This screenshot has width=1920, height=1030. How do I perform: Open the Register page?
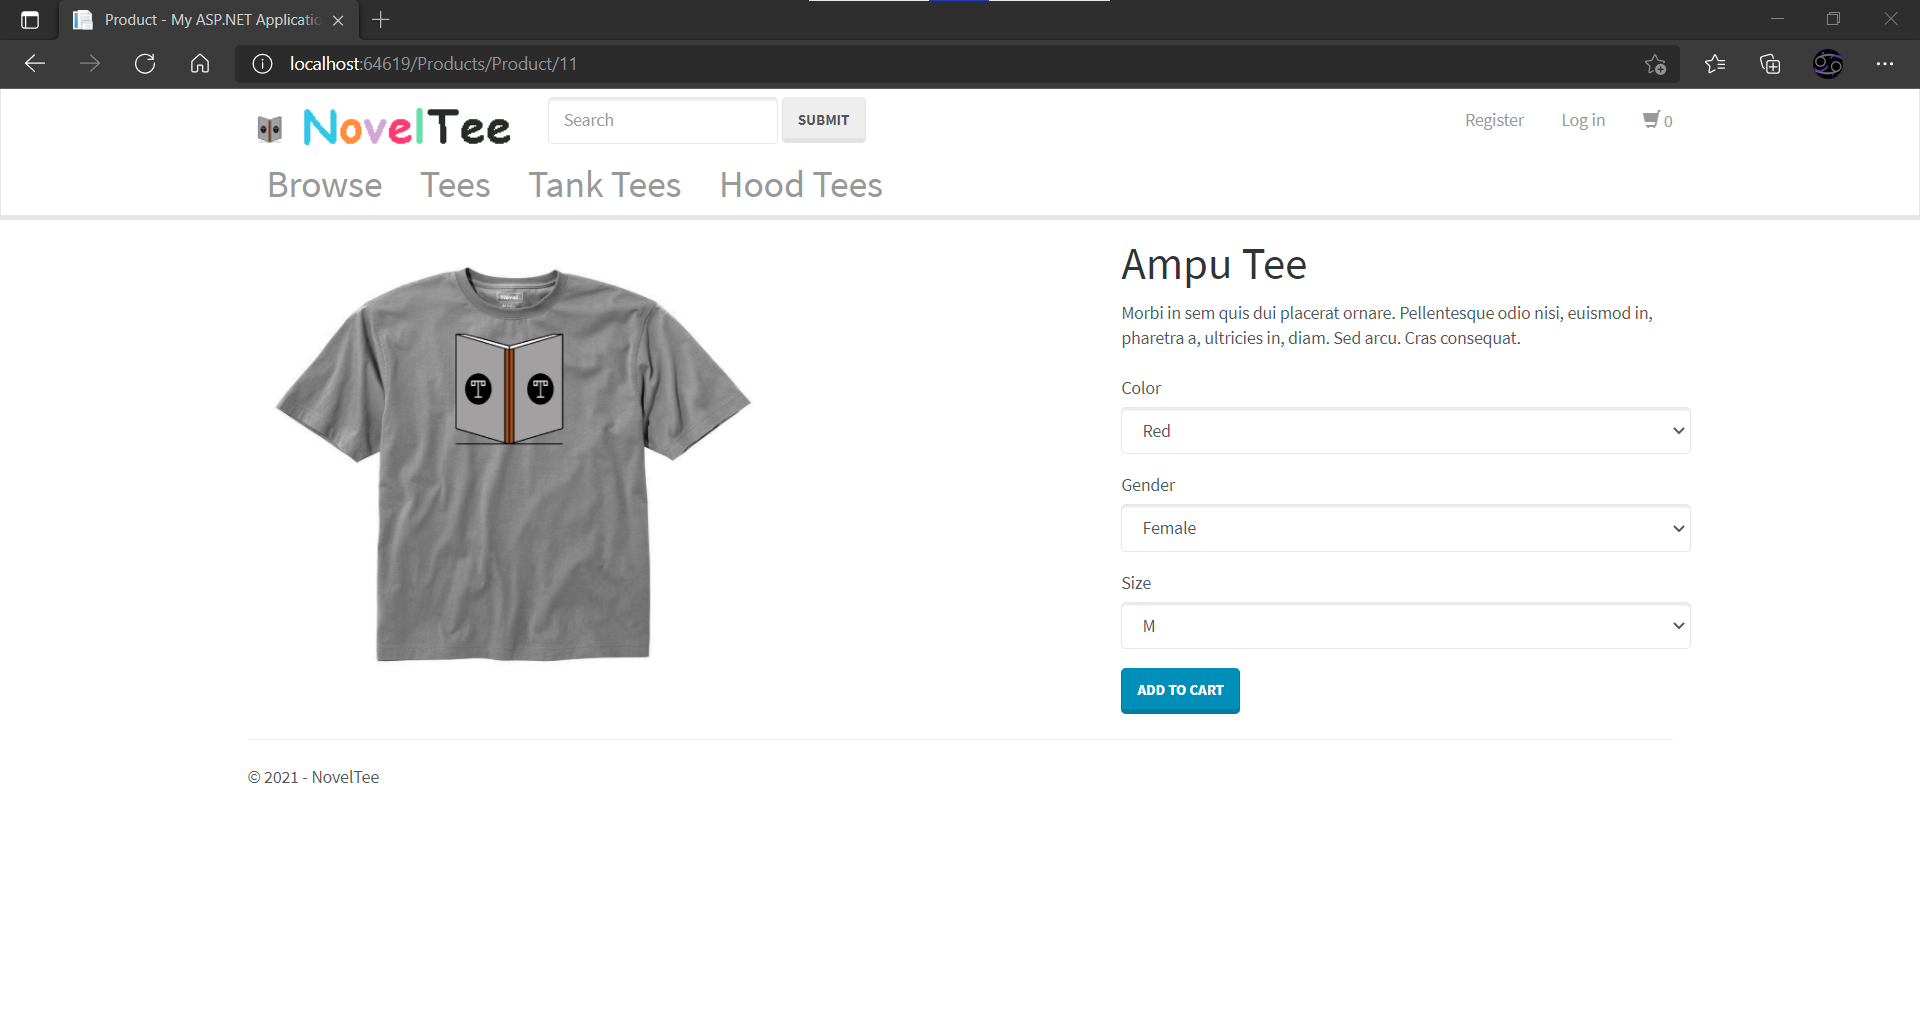(1494, 120)
